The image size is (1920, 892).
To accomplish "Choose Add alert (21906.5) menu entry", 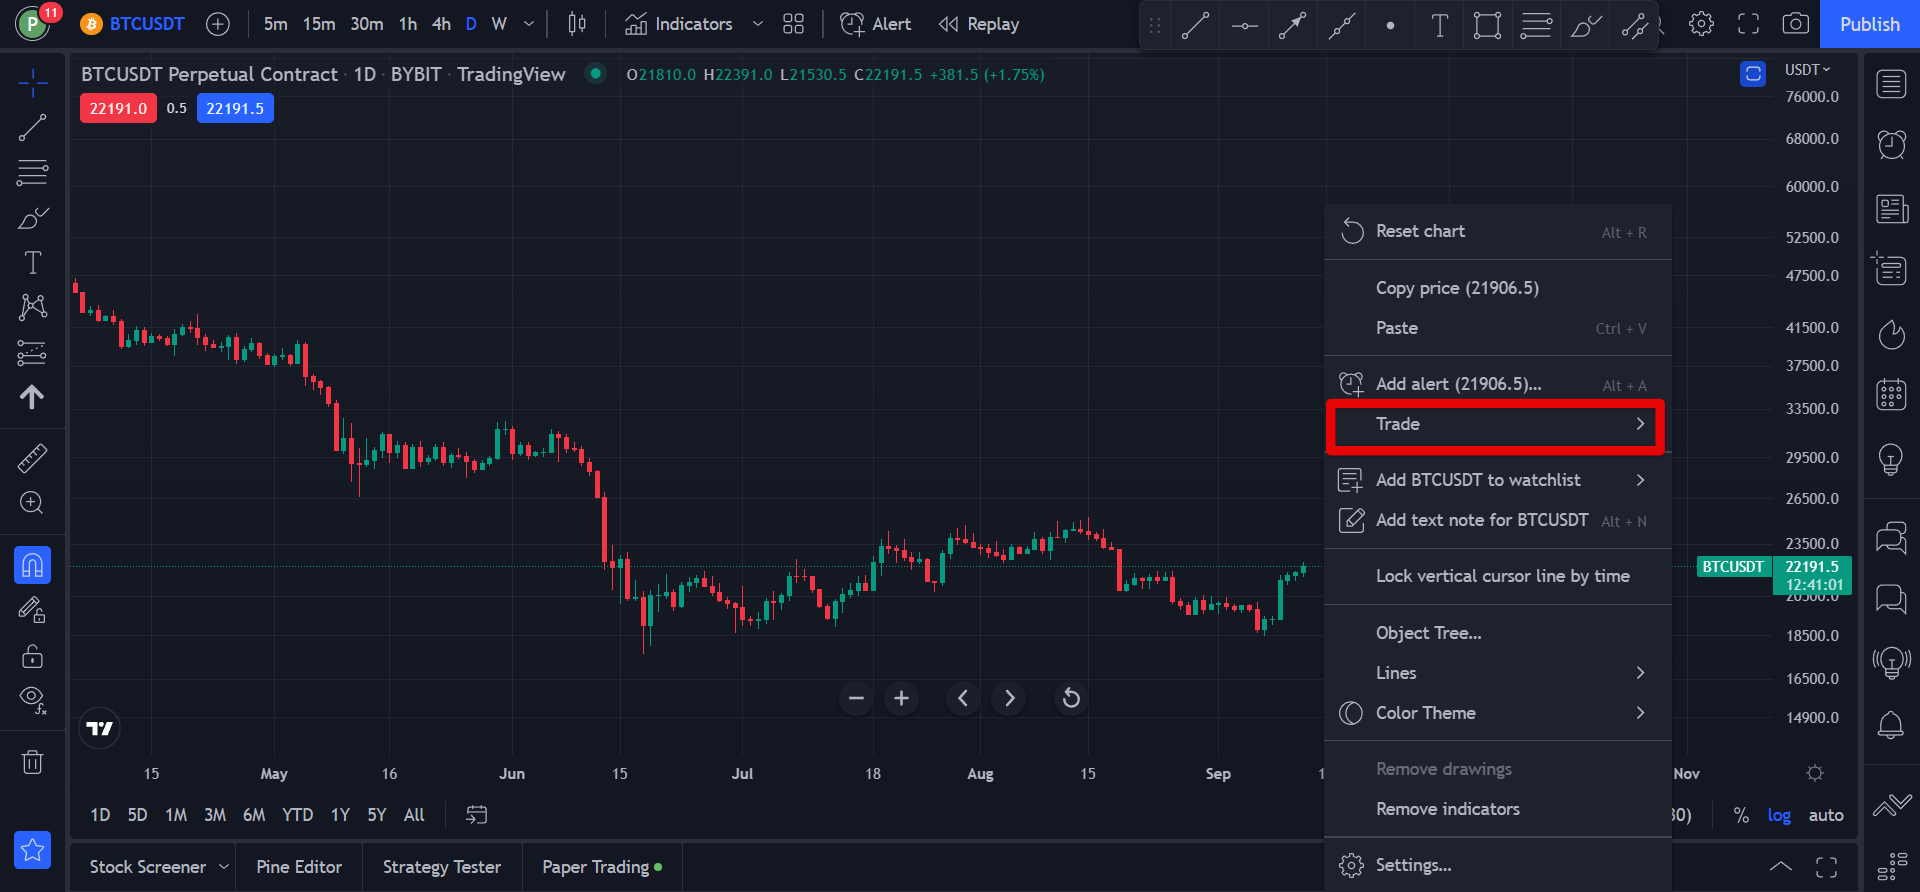I will tap(1498, 384).
